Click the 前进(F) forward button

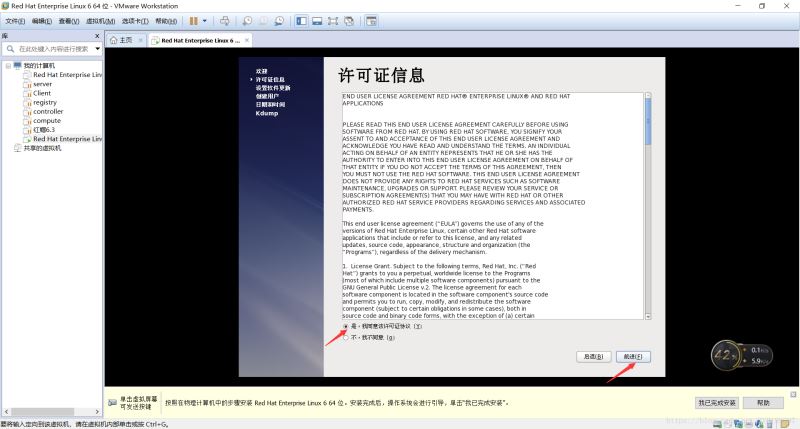634,357
